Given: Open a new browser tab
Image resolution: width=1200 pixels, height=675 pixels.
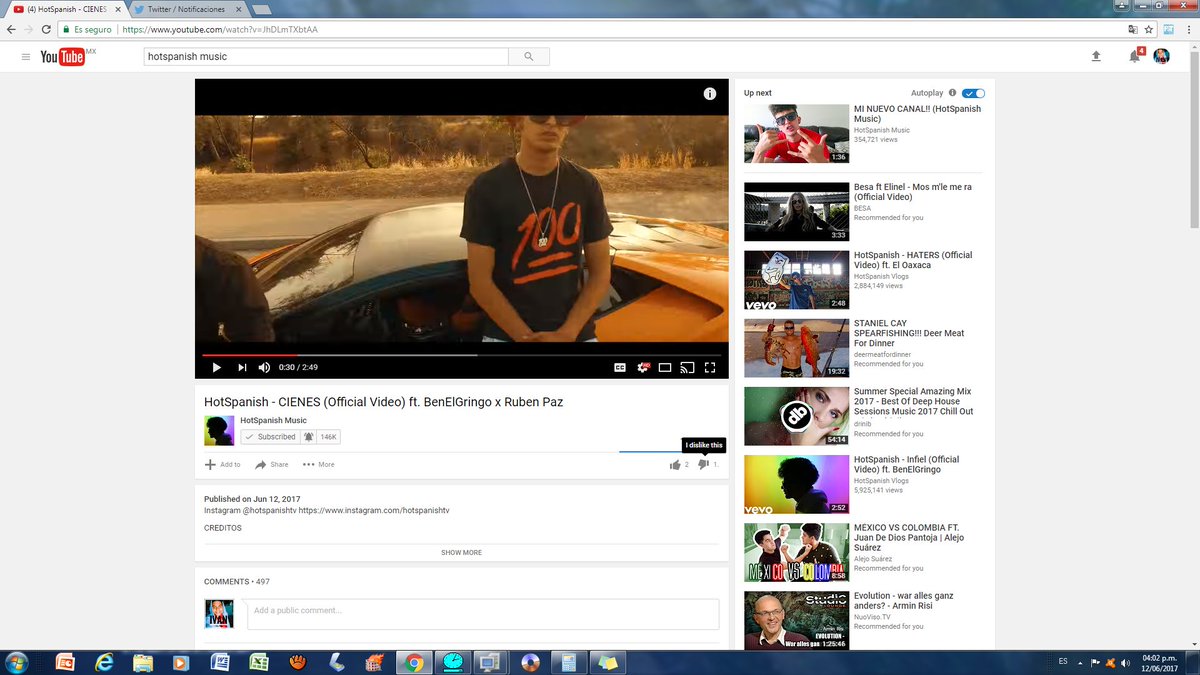Looking at the screenshot, I should point(262,10).
